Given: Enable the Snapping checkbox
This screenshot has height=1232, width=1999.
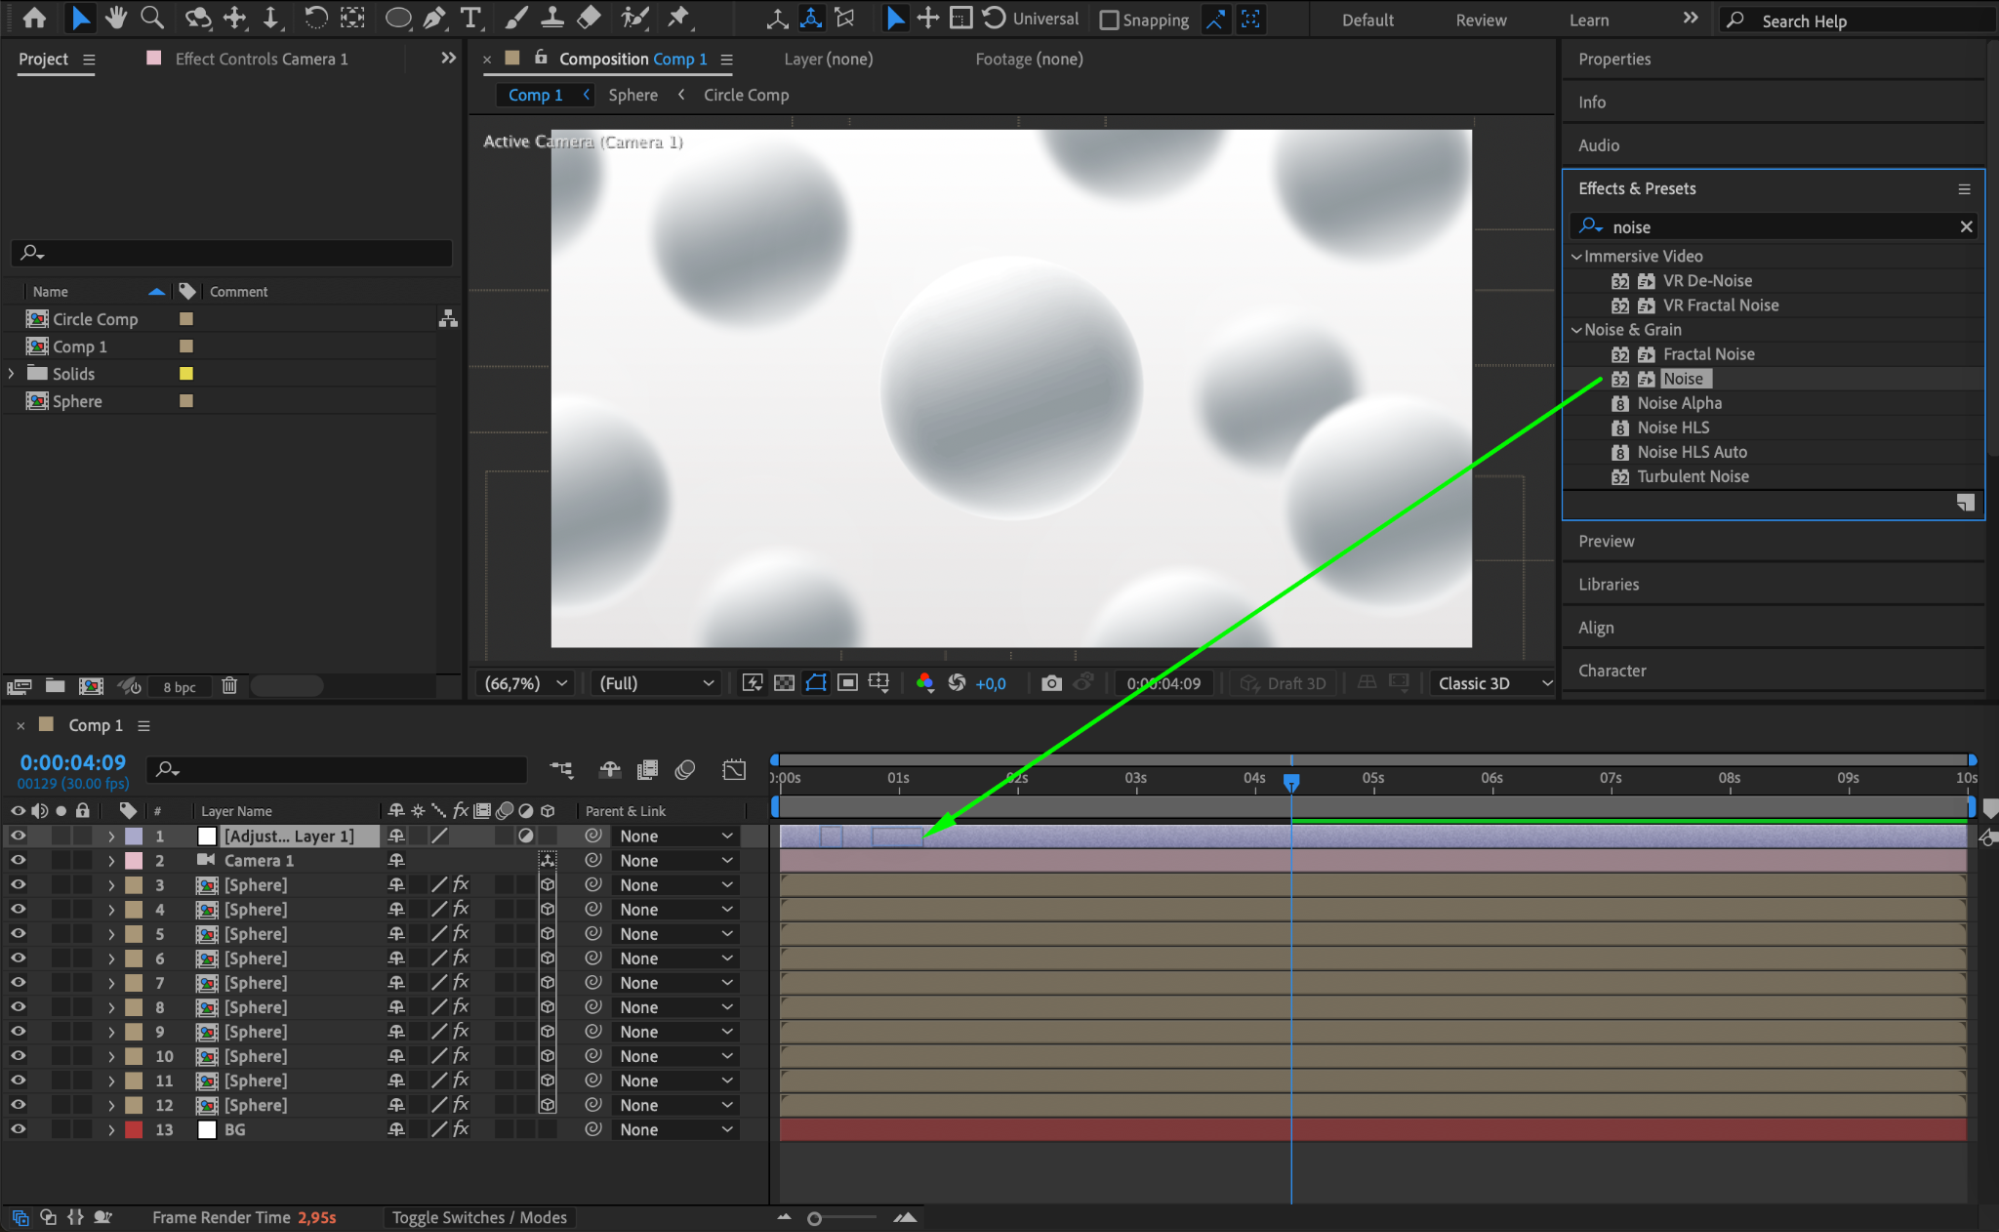Looking at the screenshot, I should tap(1109, 20).
